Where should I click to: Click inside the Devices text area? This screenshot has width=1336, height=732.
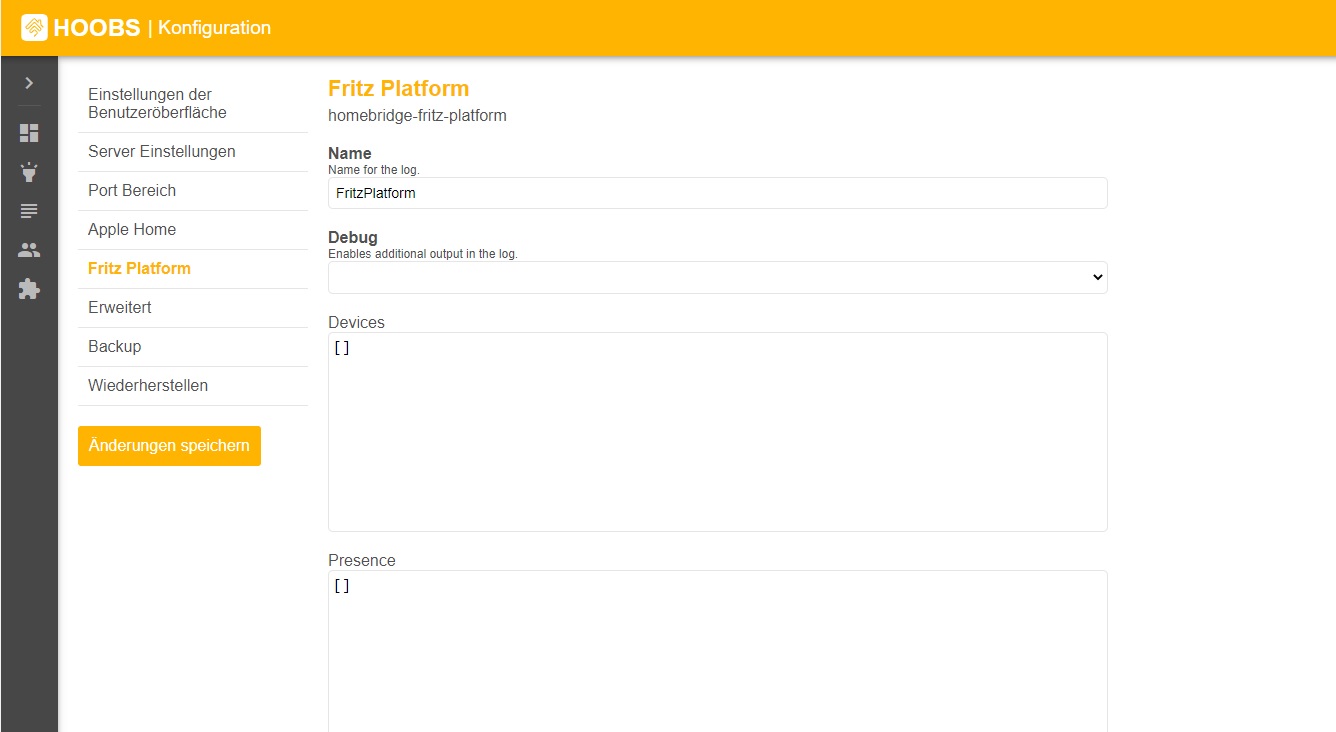tap(717, 432)
